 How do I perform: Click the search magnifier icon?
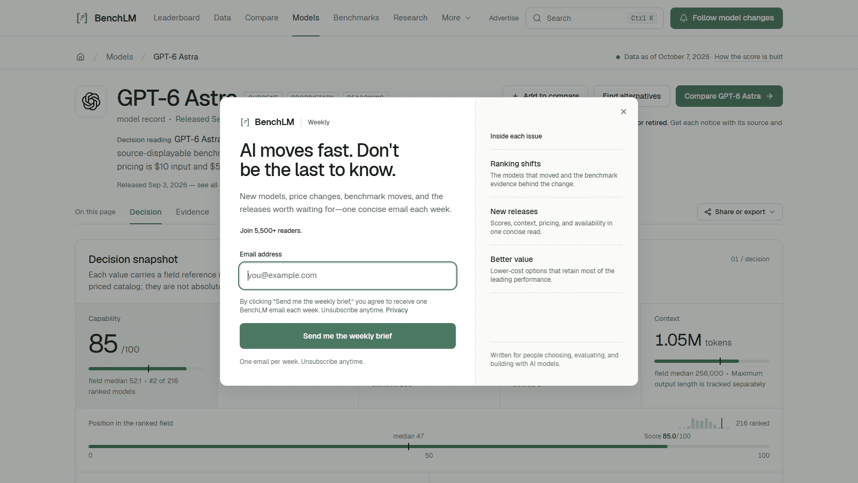coord(537,18)
